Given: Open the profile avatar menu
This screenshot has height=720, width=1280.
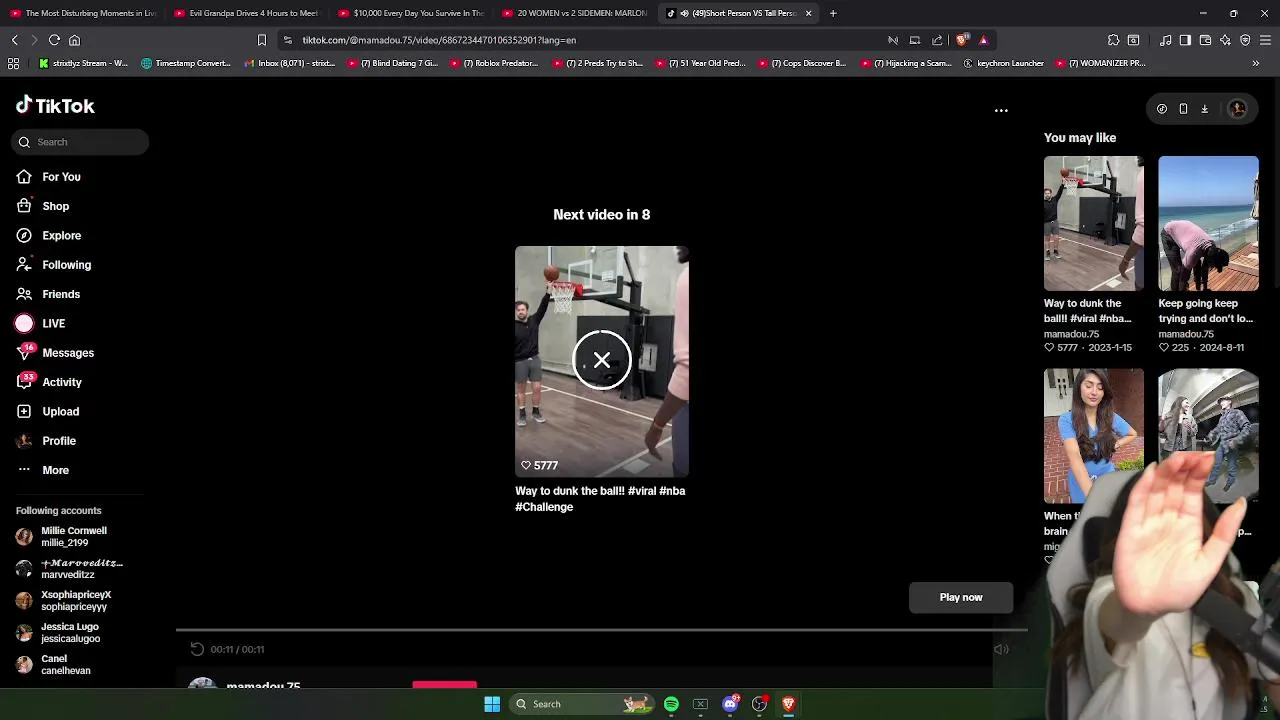Looking at the screenshot, I should pyautogui.click(x=1237, y=109).
